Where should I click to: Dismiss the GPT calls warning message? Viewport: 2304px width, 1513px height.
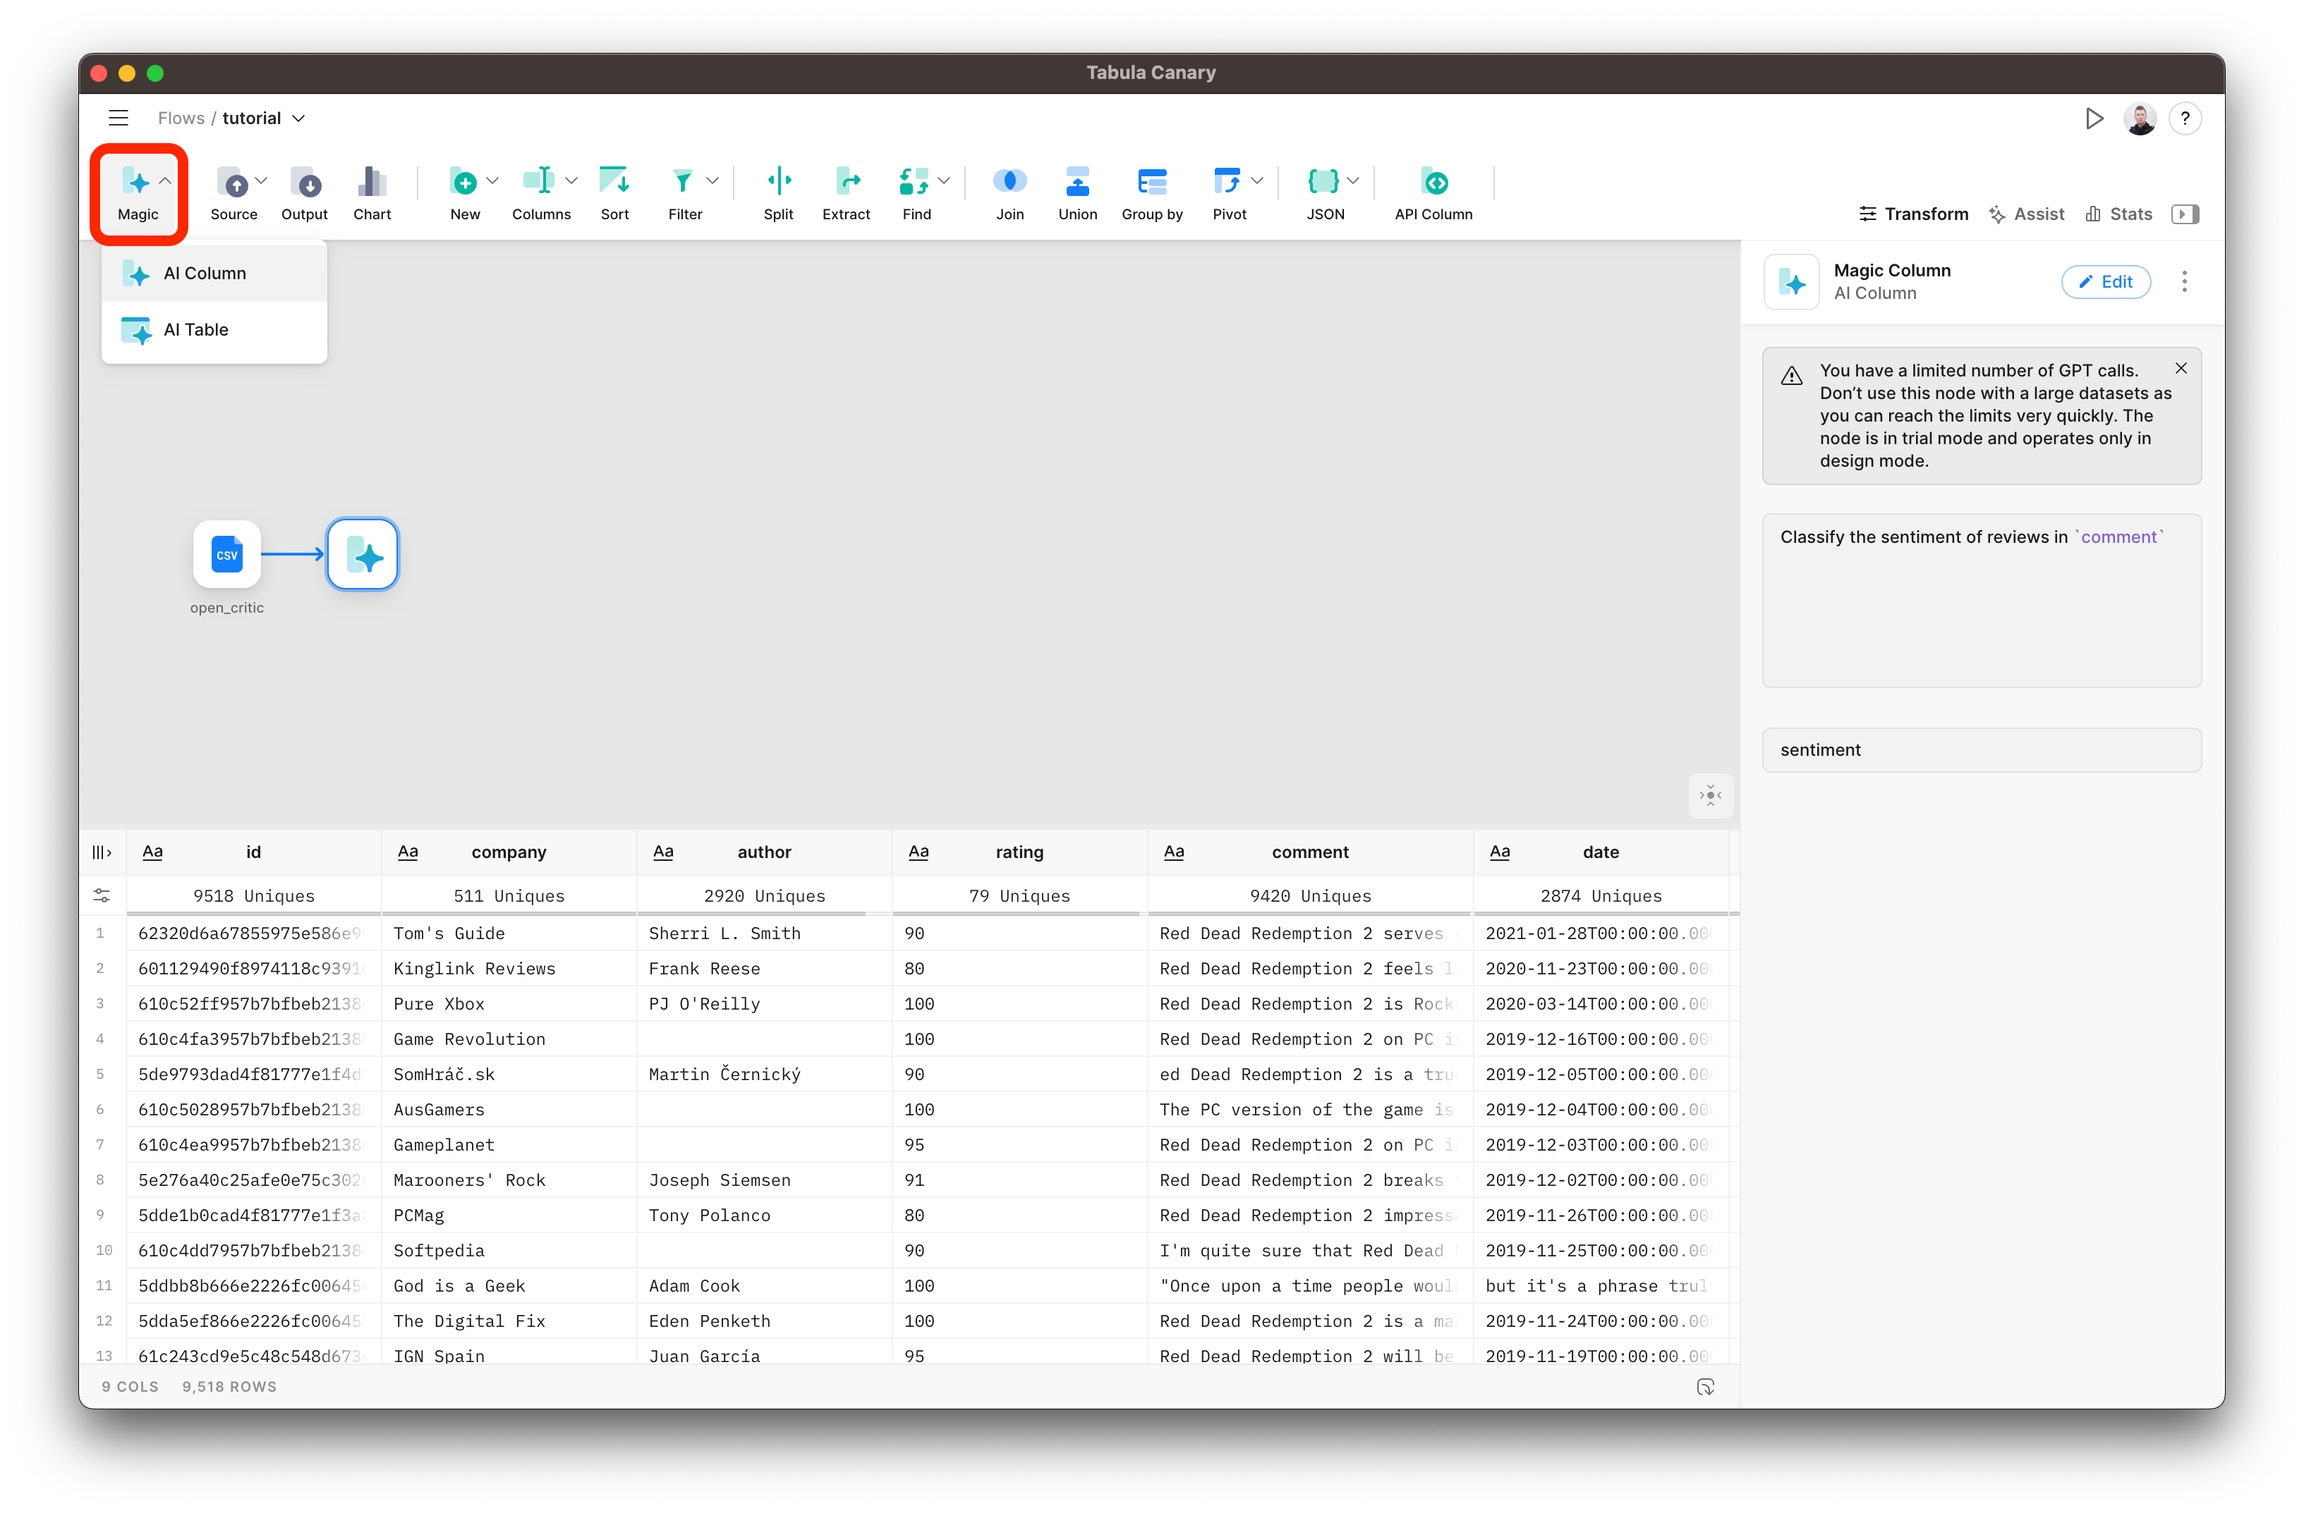point(2181,369)
